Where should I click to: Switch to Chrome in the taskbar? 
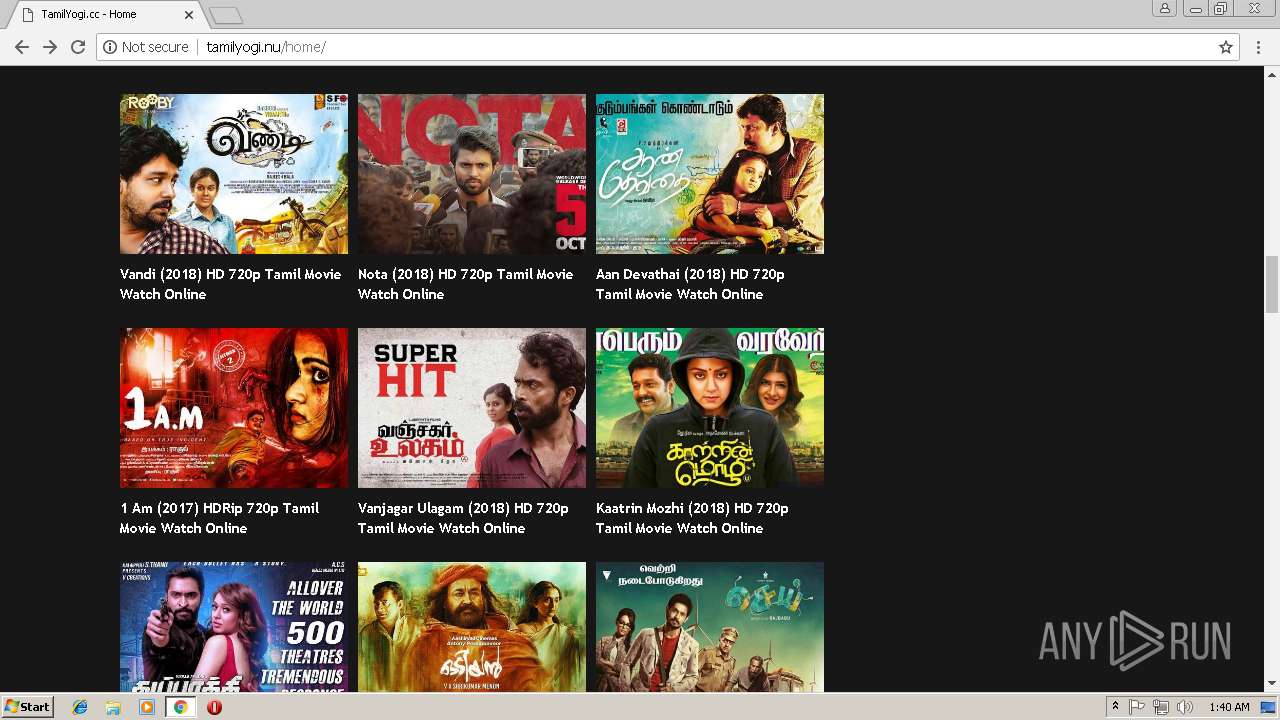pyautogui.click(x=181, y=707)
